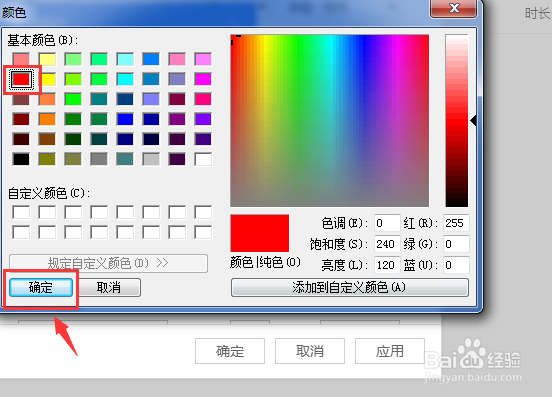Choose the pure lime green swatch in third row

point(73,99)
